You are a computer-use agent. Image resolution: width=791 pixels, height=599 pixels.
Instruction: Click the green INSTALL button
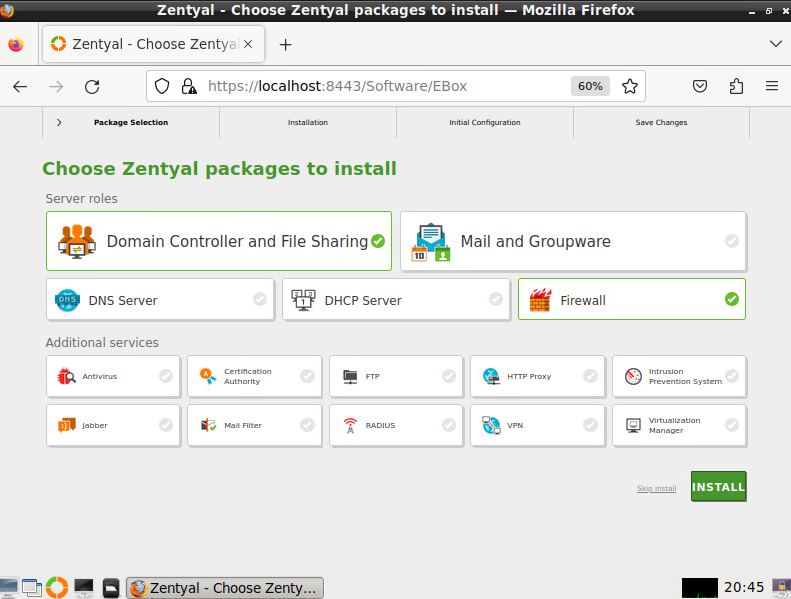pos(718,486)
